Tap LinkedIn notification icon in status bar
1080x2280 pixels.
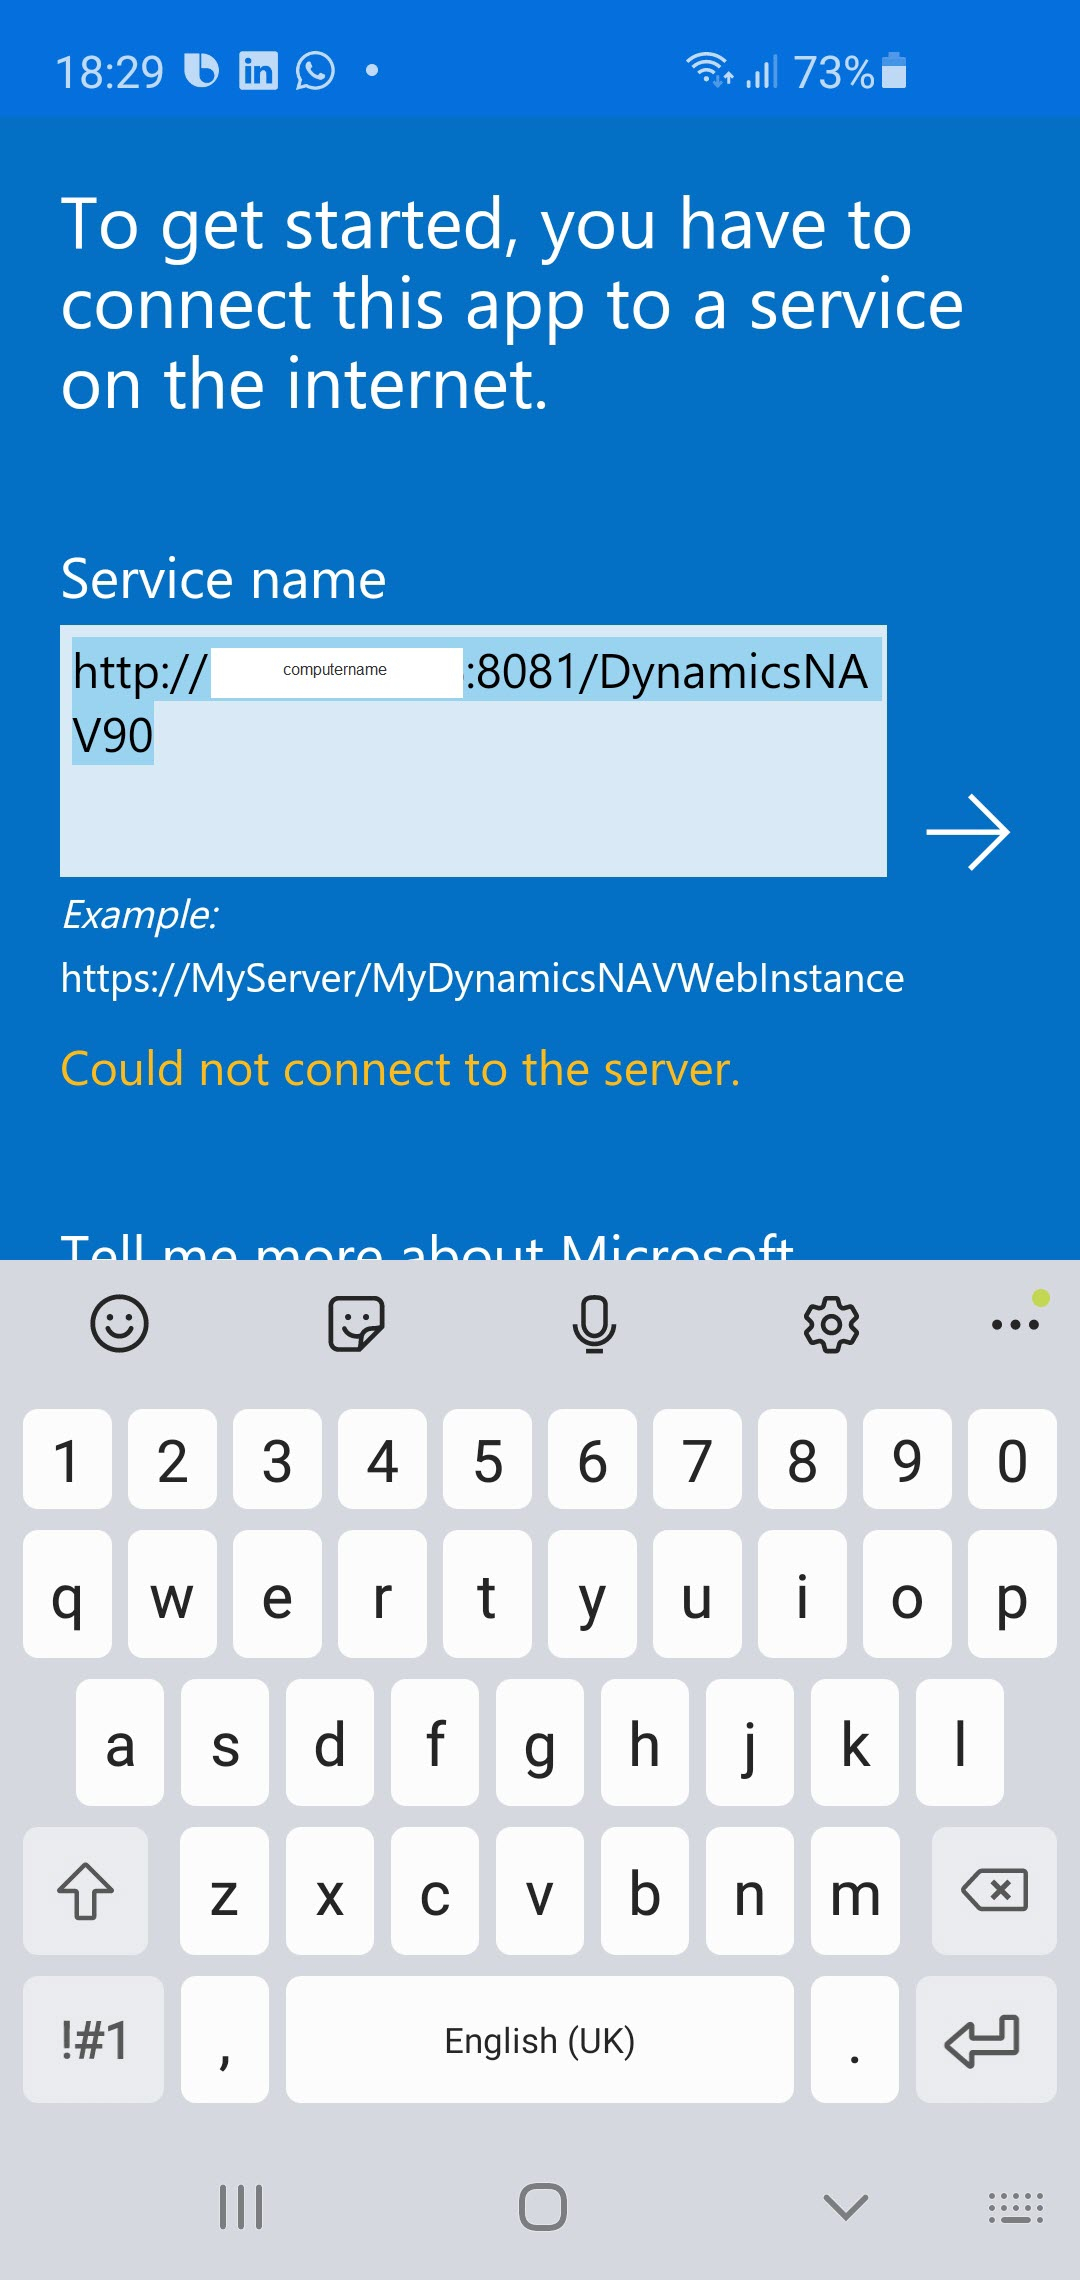pyautogui.click(x=258, y=70)
